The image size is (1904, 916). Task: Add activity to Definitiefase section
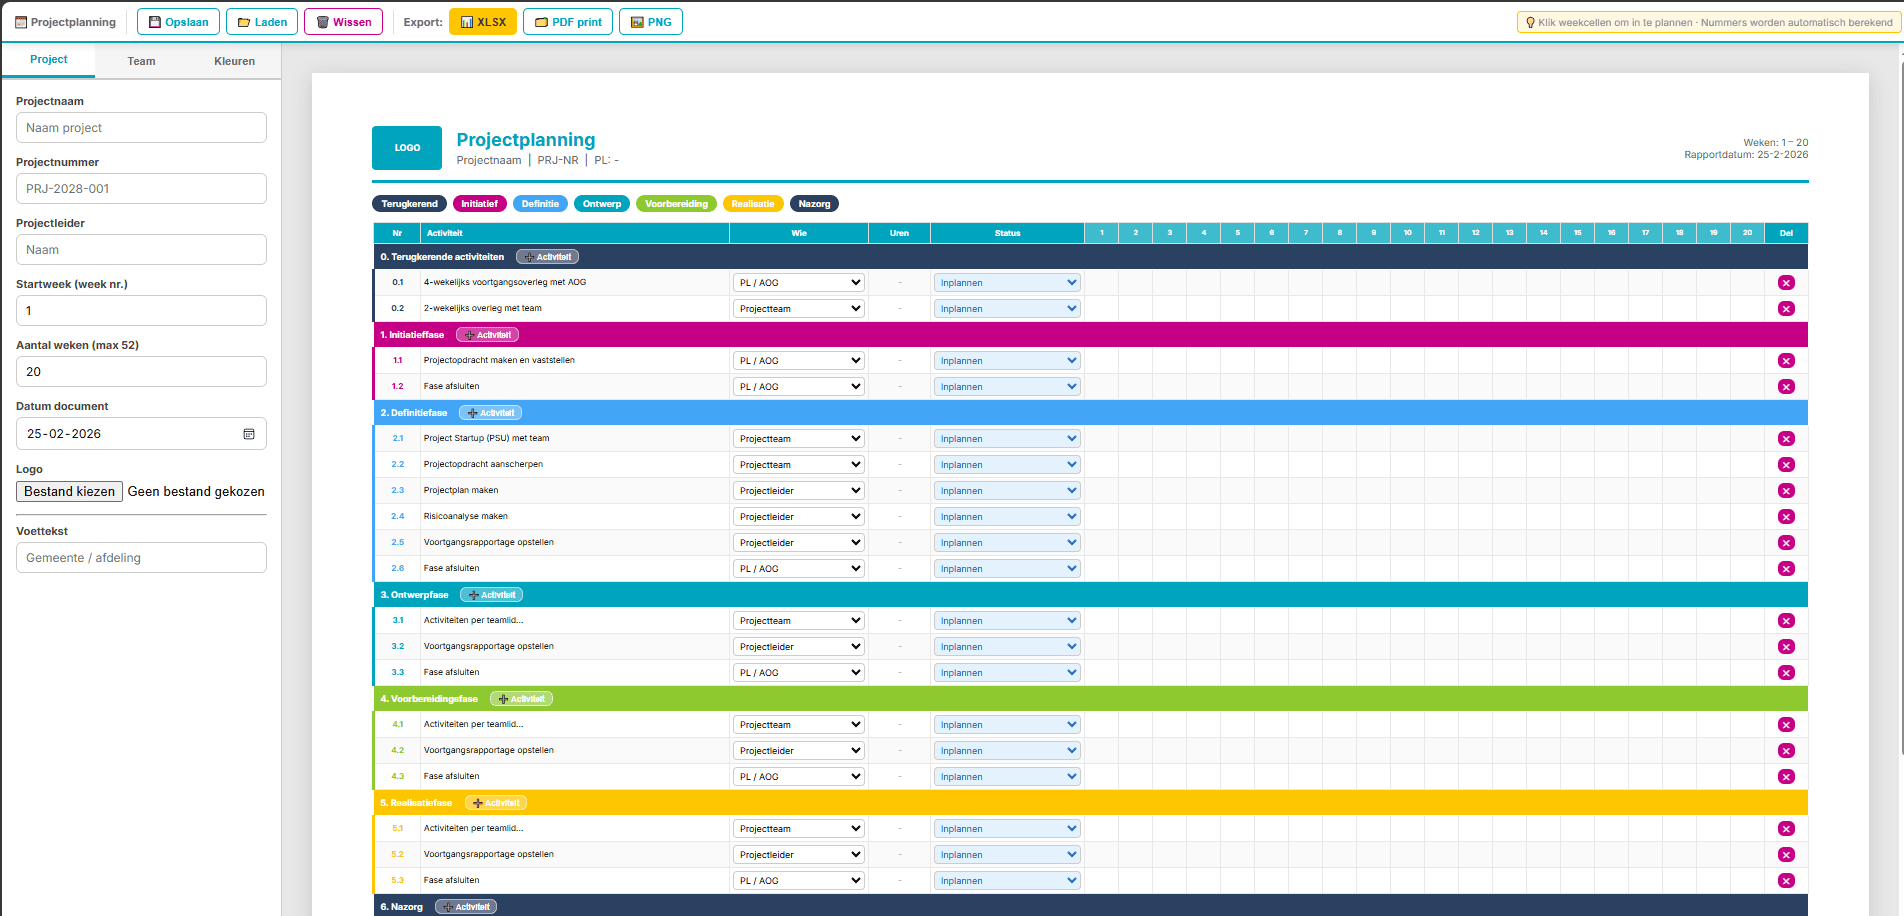[x=490, y=413]
